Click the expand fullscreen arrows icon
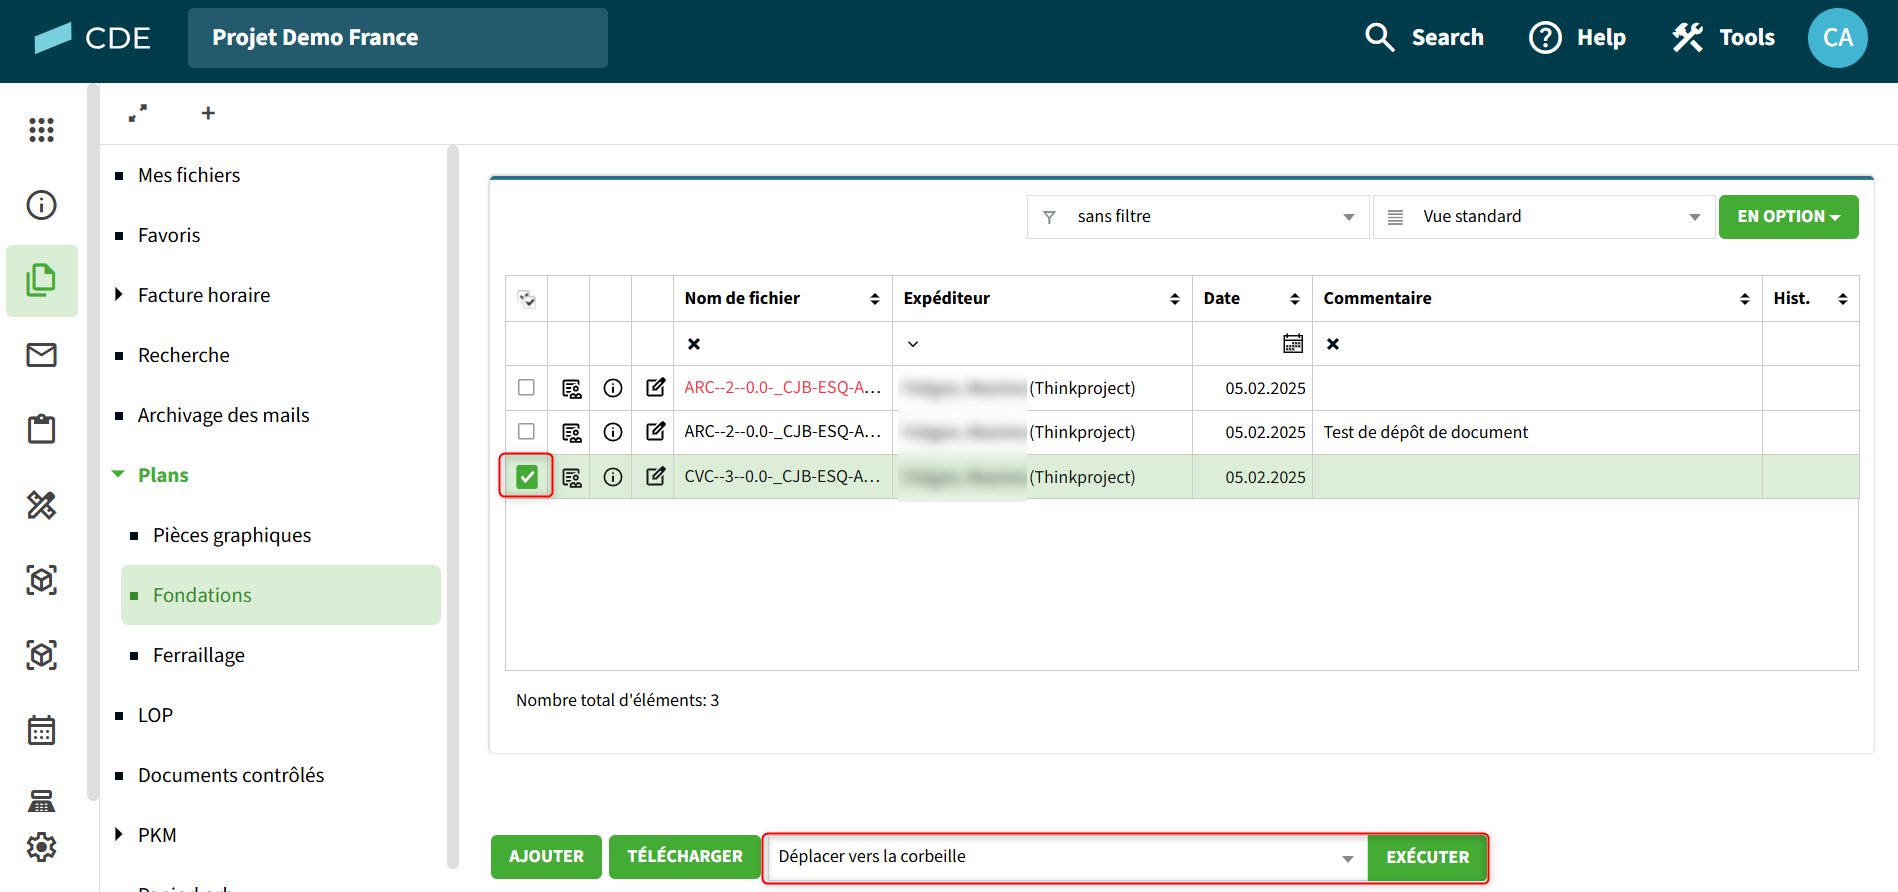Screen dimensions: 1898x892 point(138,113)
